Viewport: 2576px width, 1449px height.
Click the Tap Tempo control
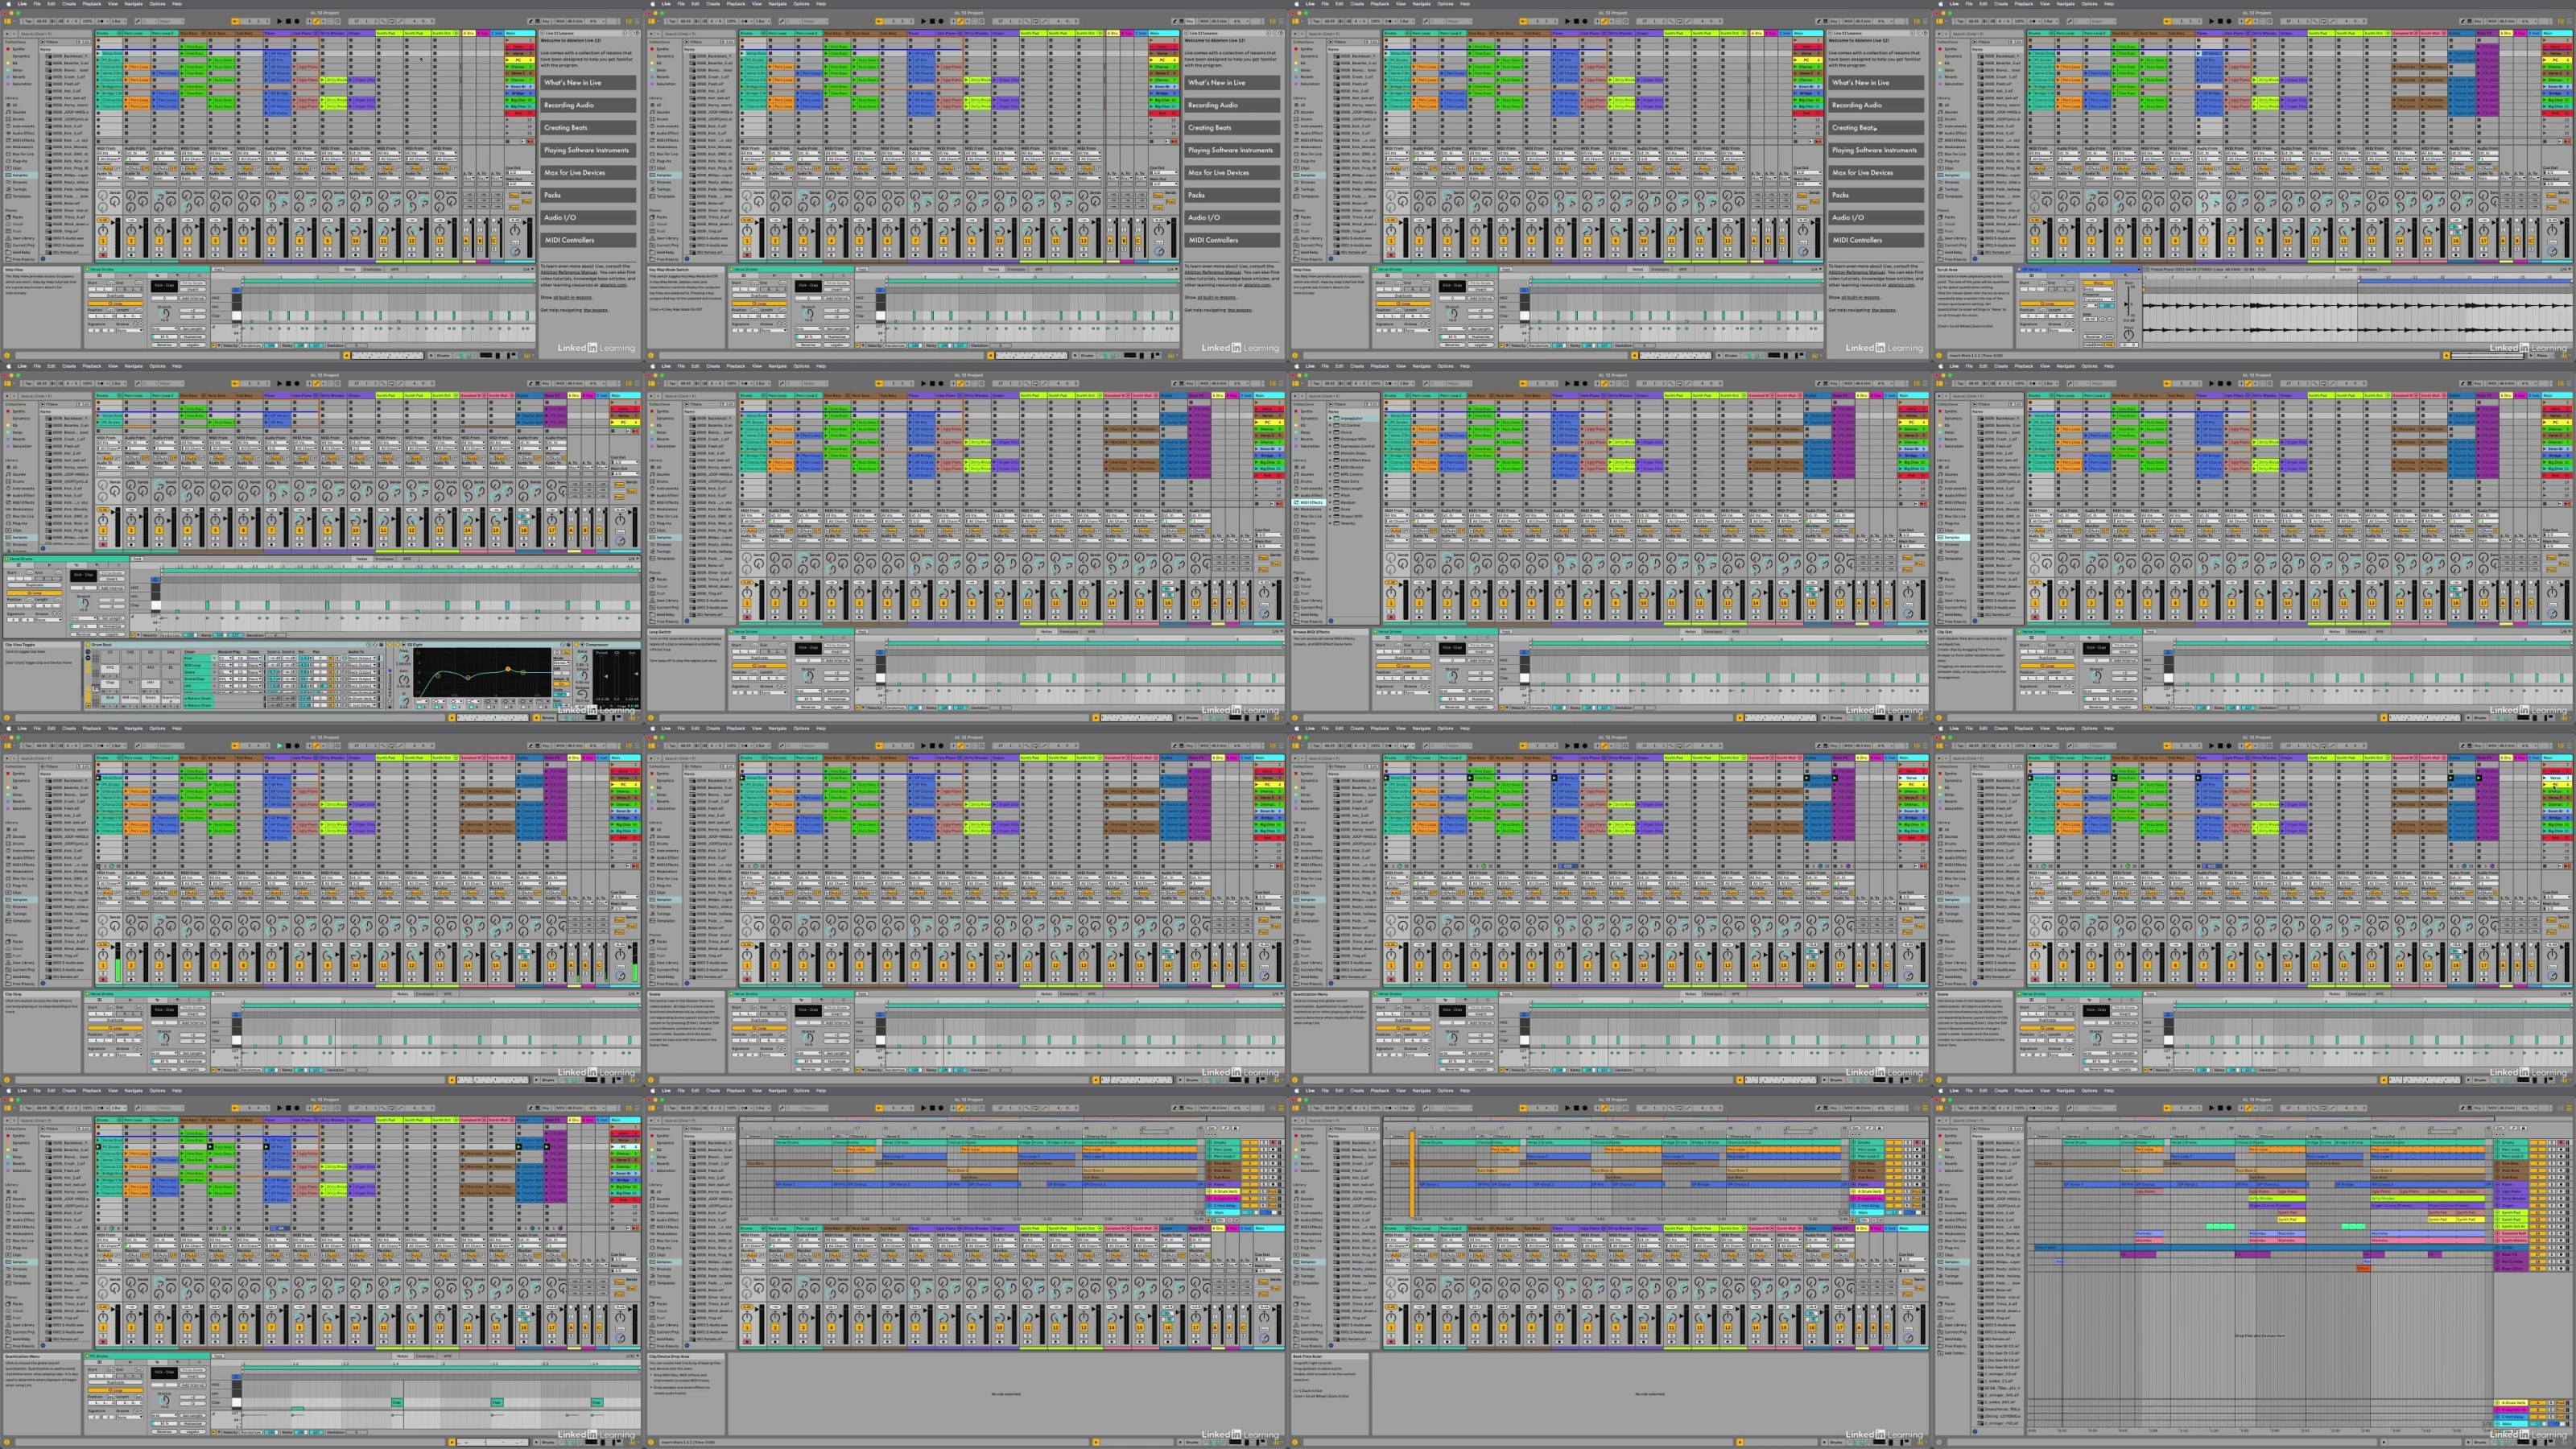pos(28,21)
